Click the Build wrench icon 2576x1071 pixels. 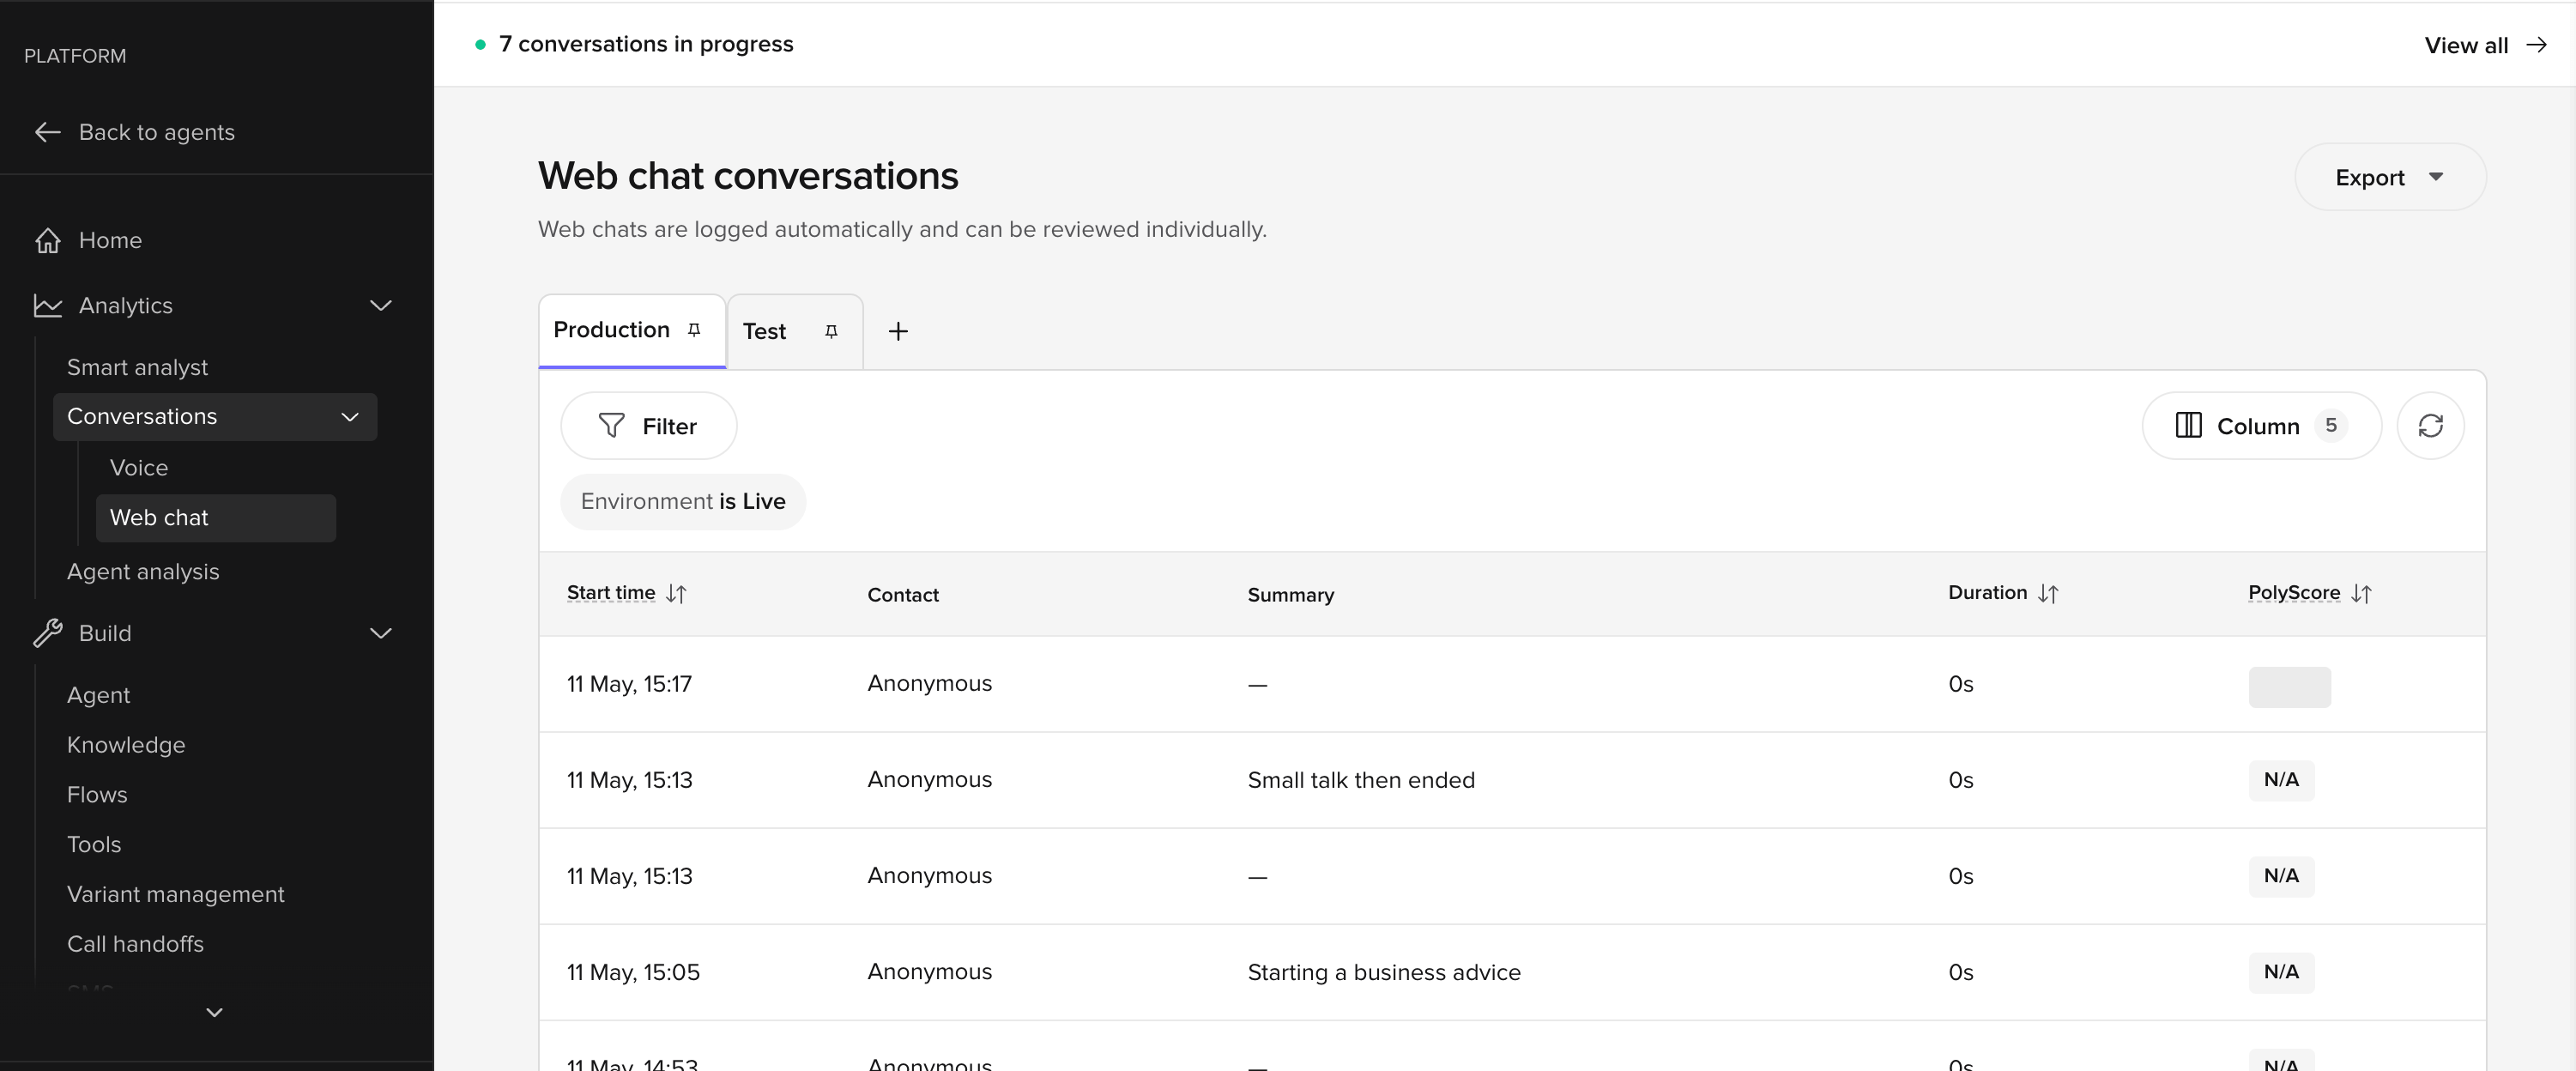[x=47, y=633]
